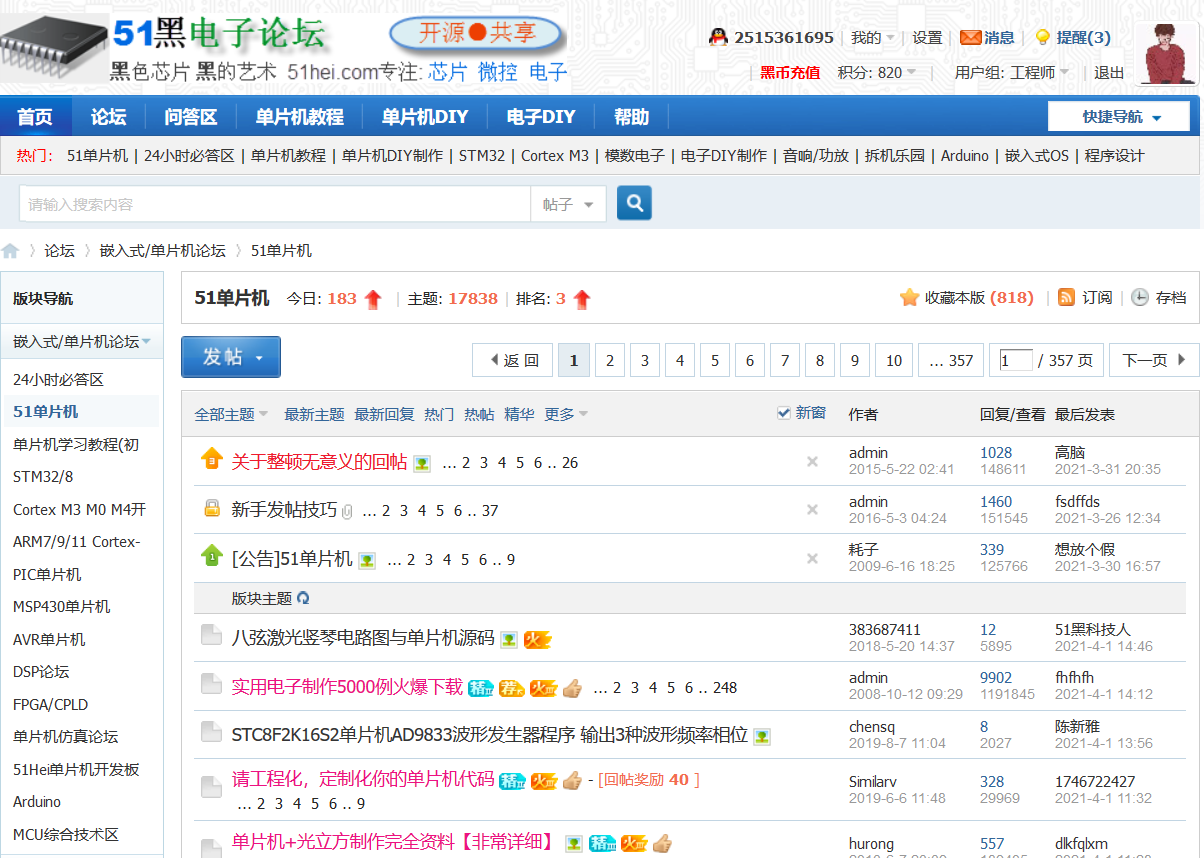The image size is (1204, 858).
Task: Open the 我的 dropdown menu
Action: pyautogui.click(x=873, y=38)
